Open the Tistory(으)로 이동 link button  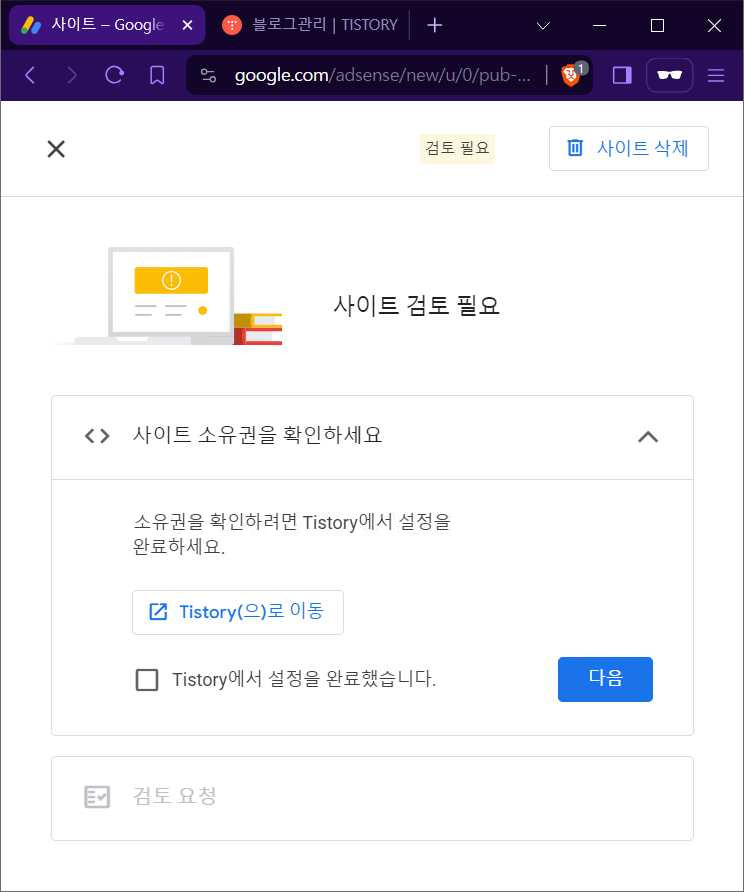[x=238, y=612]
